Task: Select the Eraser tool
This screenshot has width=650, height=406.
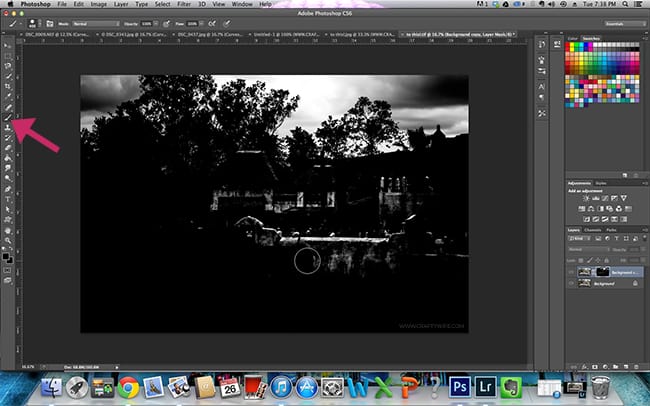Action: (x=7, y=148)
